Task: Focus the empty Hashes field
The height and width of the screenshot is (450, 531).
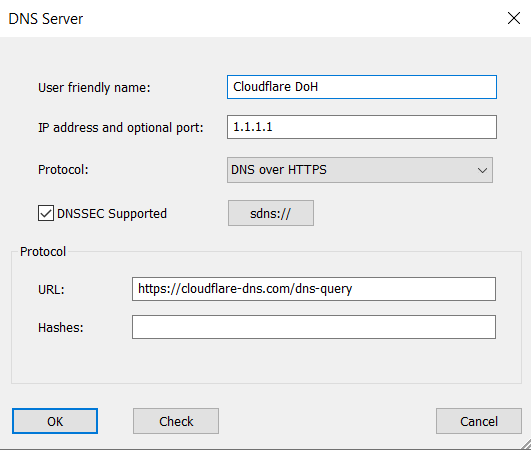Action: 314,327
